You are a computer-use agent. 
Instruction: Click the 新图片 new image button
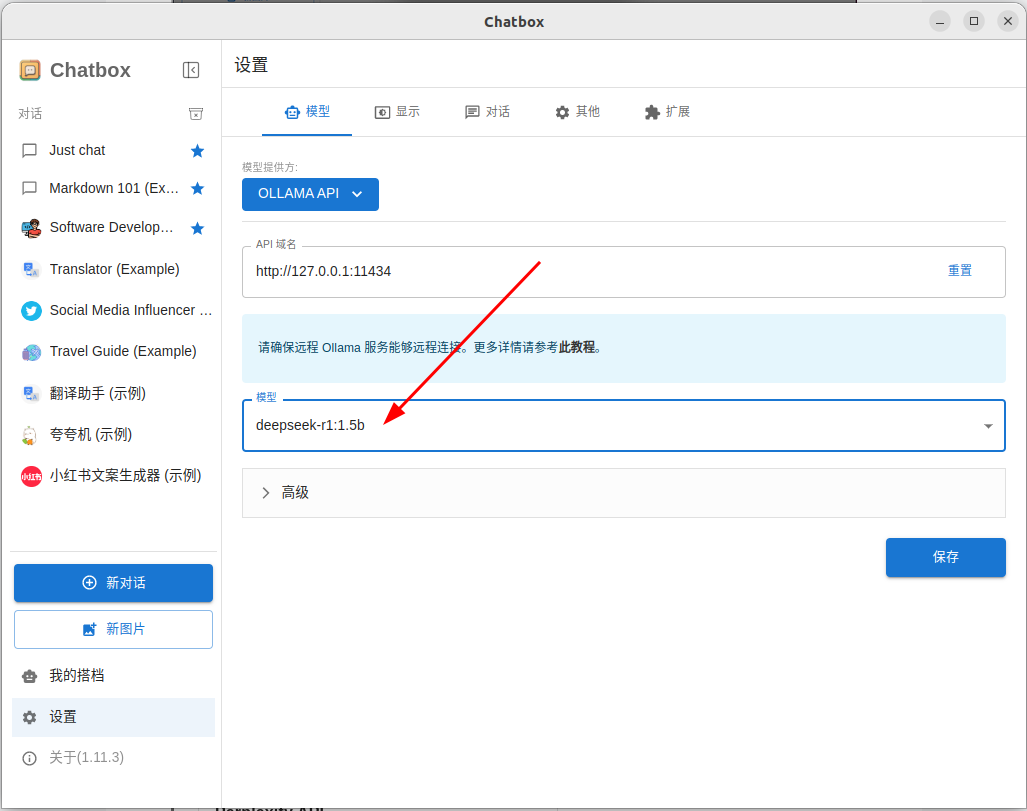pos(113,630)
